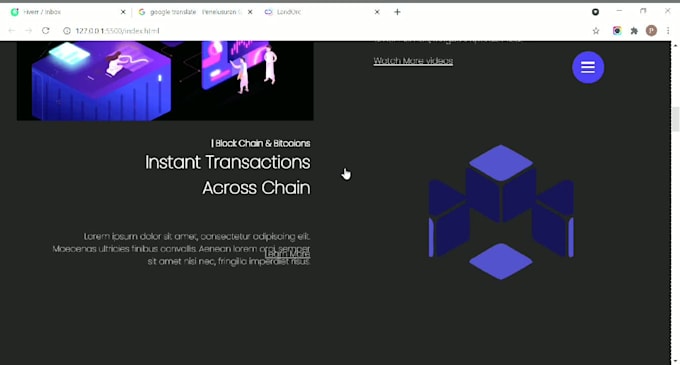Close the Fiverr Inbox tab

point(123,12)
